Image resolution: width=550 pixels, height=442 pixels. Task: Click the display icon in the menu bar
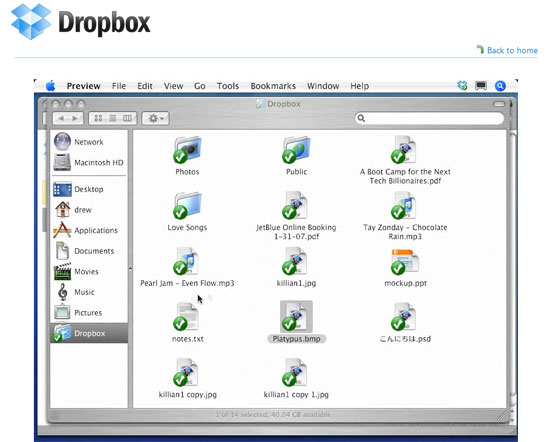pyautogui.click(x=481, y=85)
